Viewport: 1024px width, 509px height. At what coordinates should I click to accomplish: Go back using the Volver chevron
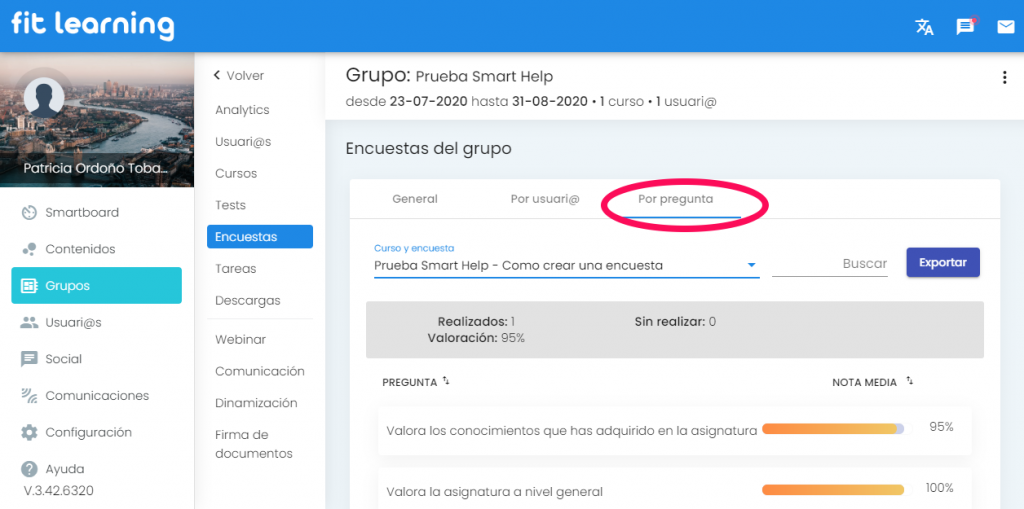tap(216, 76)
